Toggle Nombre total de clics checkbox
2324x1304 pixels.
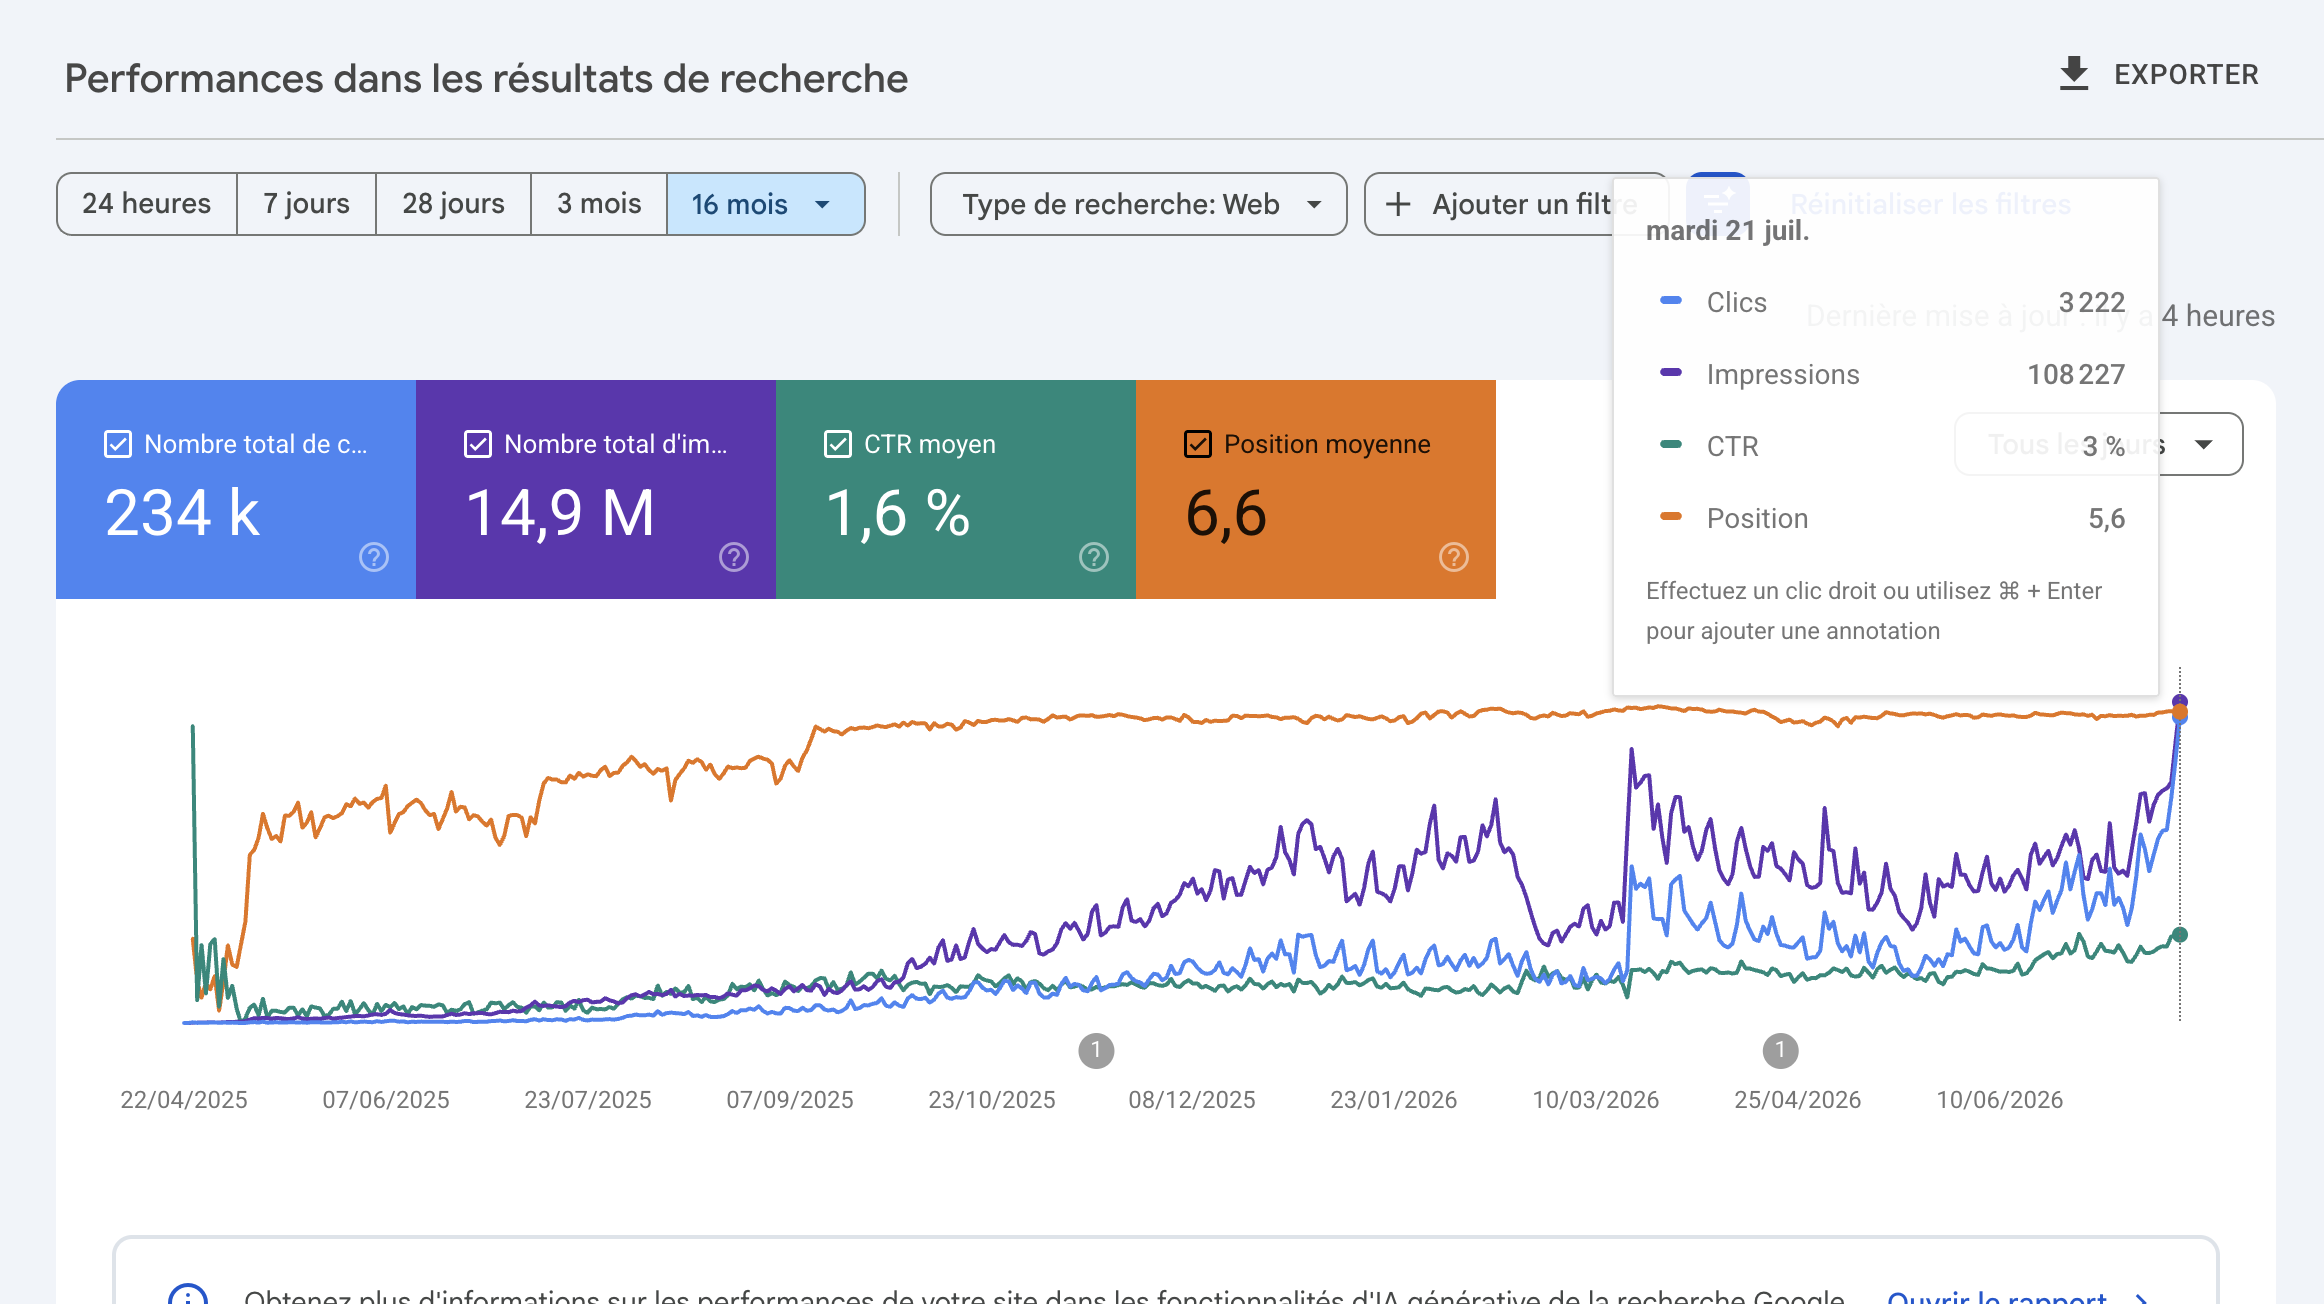118,444
